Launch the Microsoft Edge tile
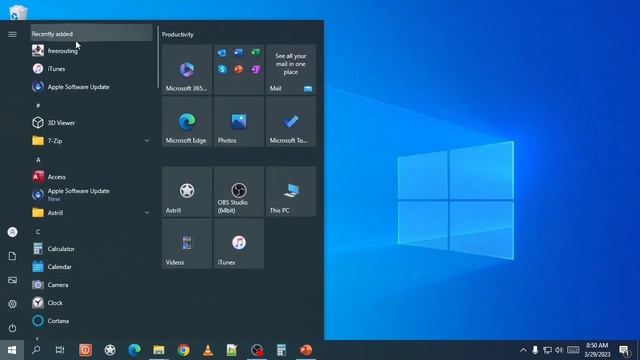 pos(187,122)
